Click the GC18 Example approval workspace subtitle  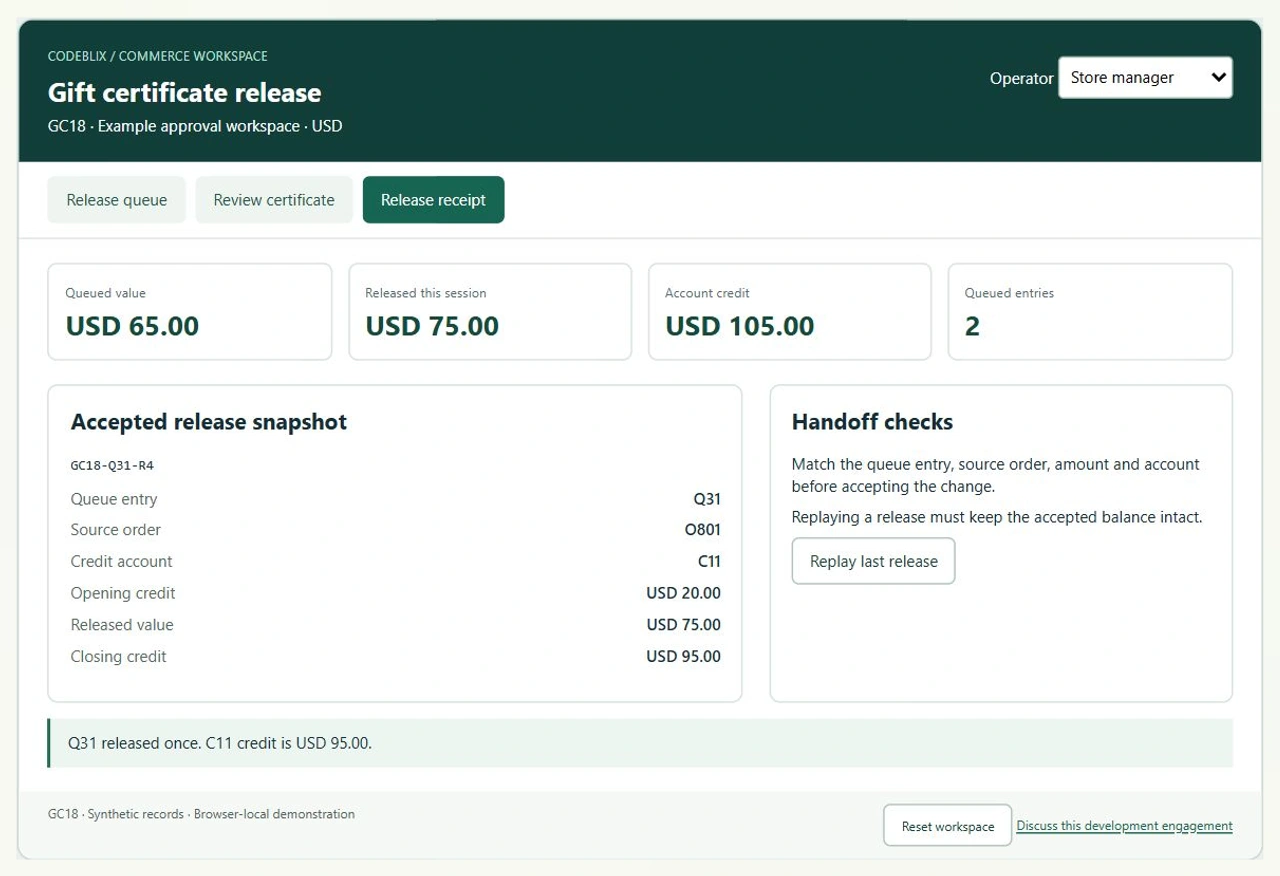tap(195, 126)
